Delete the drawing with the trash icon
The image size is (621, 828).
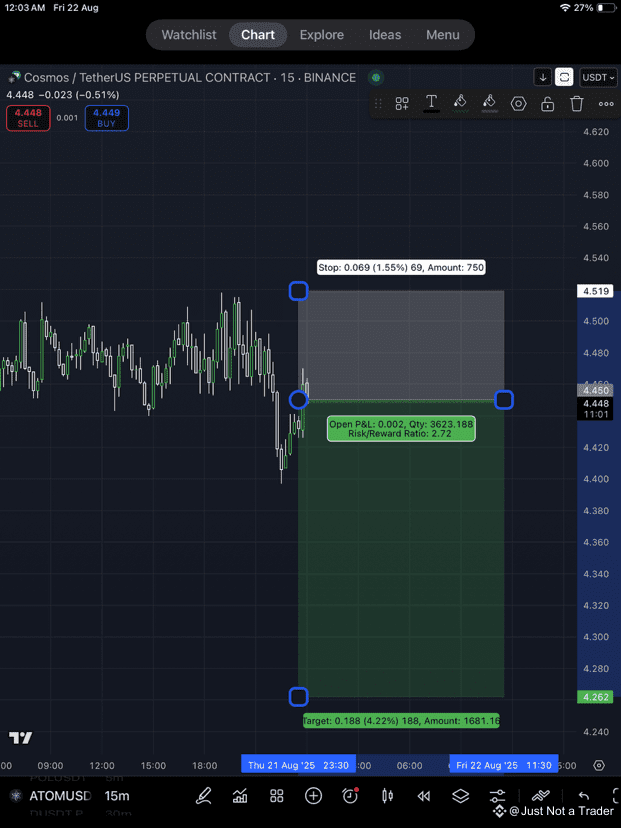tap(577, 104)
